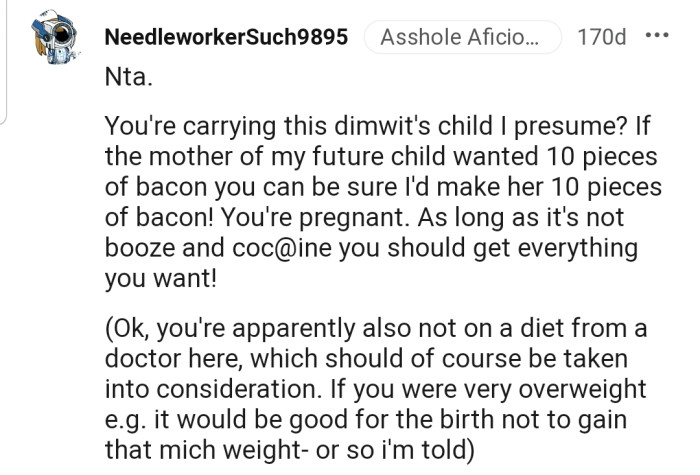The image size is (700, 475).
Task: Click the line starting "(Ok, you're apparently"
Action: coord(376,330)
